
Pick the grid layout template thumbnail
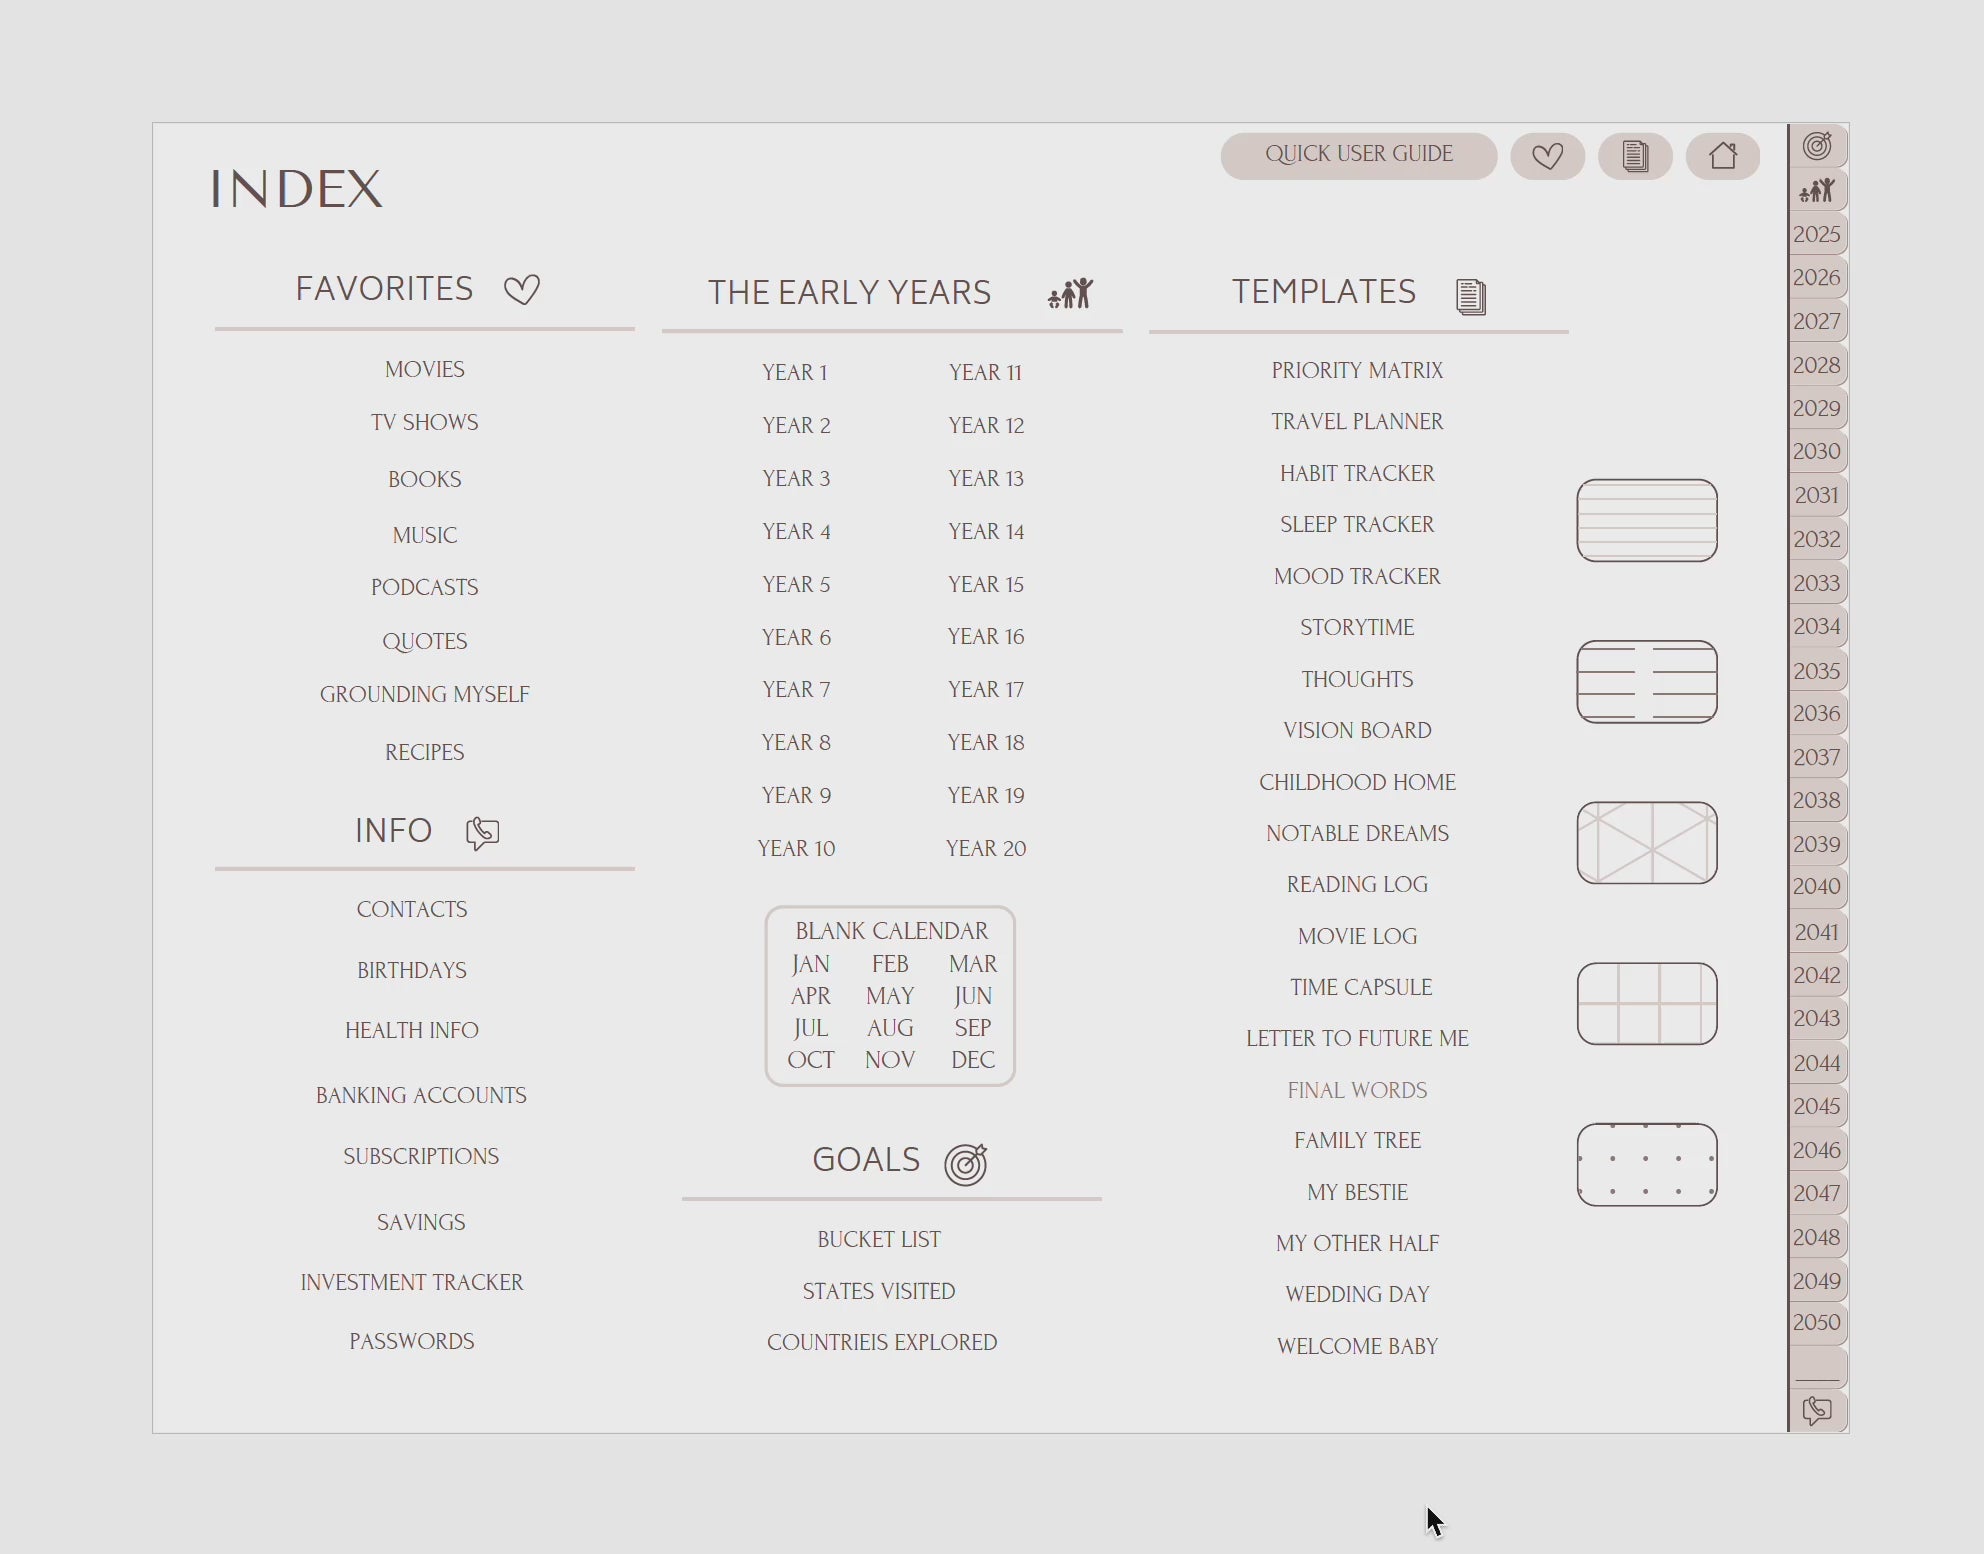pos(1646,1003)
